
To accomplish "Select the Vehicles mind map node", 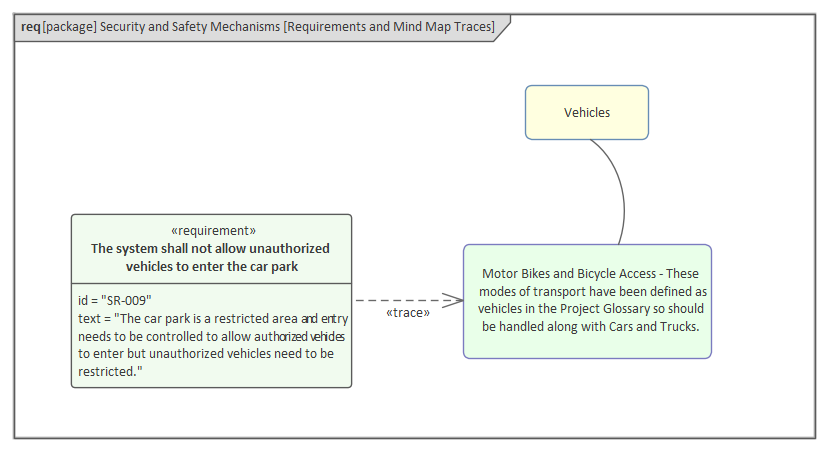I will tap(587, 112).
